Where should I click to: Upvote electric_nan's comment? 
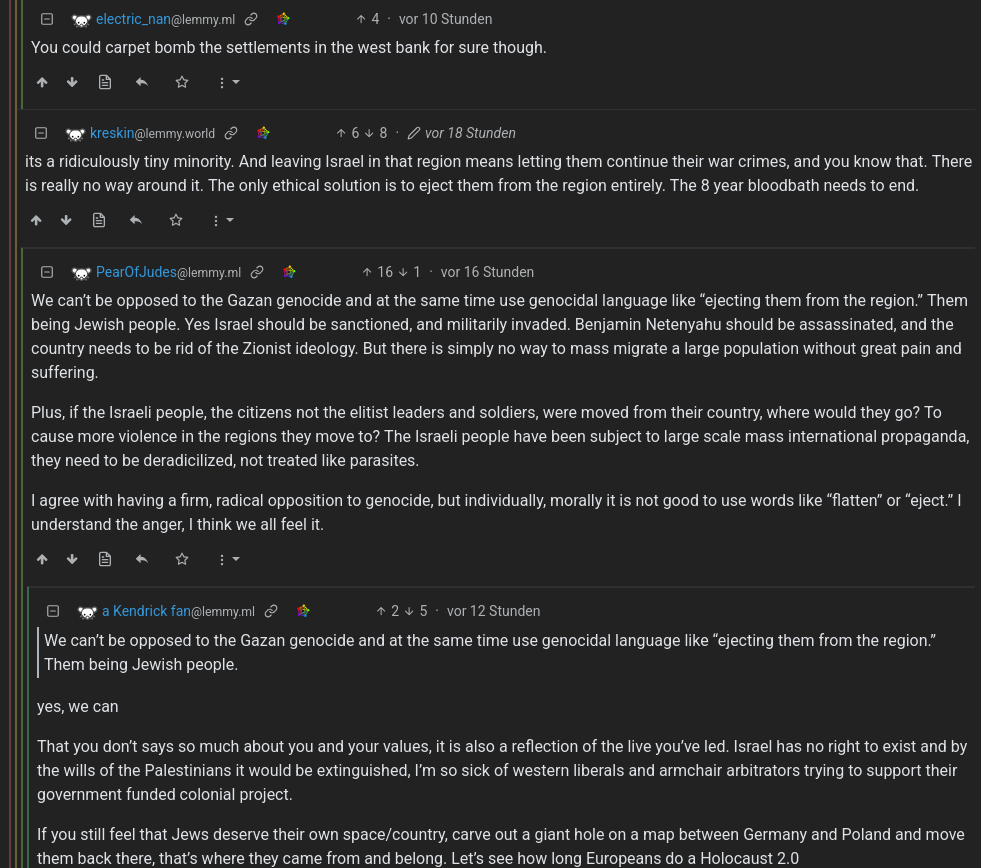(x=42, y=82)
